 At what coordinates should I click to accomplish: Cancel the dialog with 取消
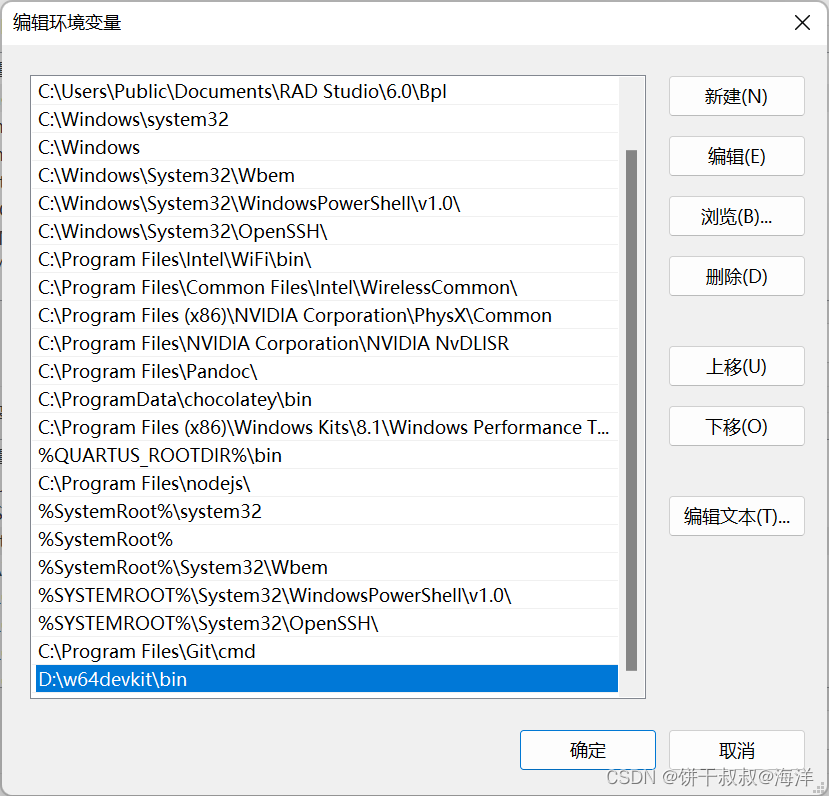coord(736,750)
